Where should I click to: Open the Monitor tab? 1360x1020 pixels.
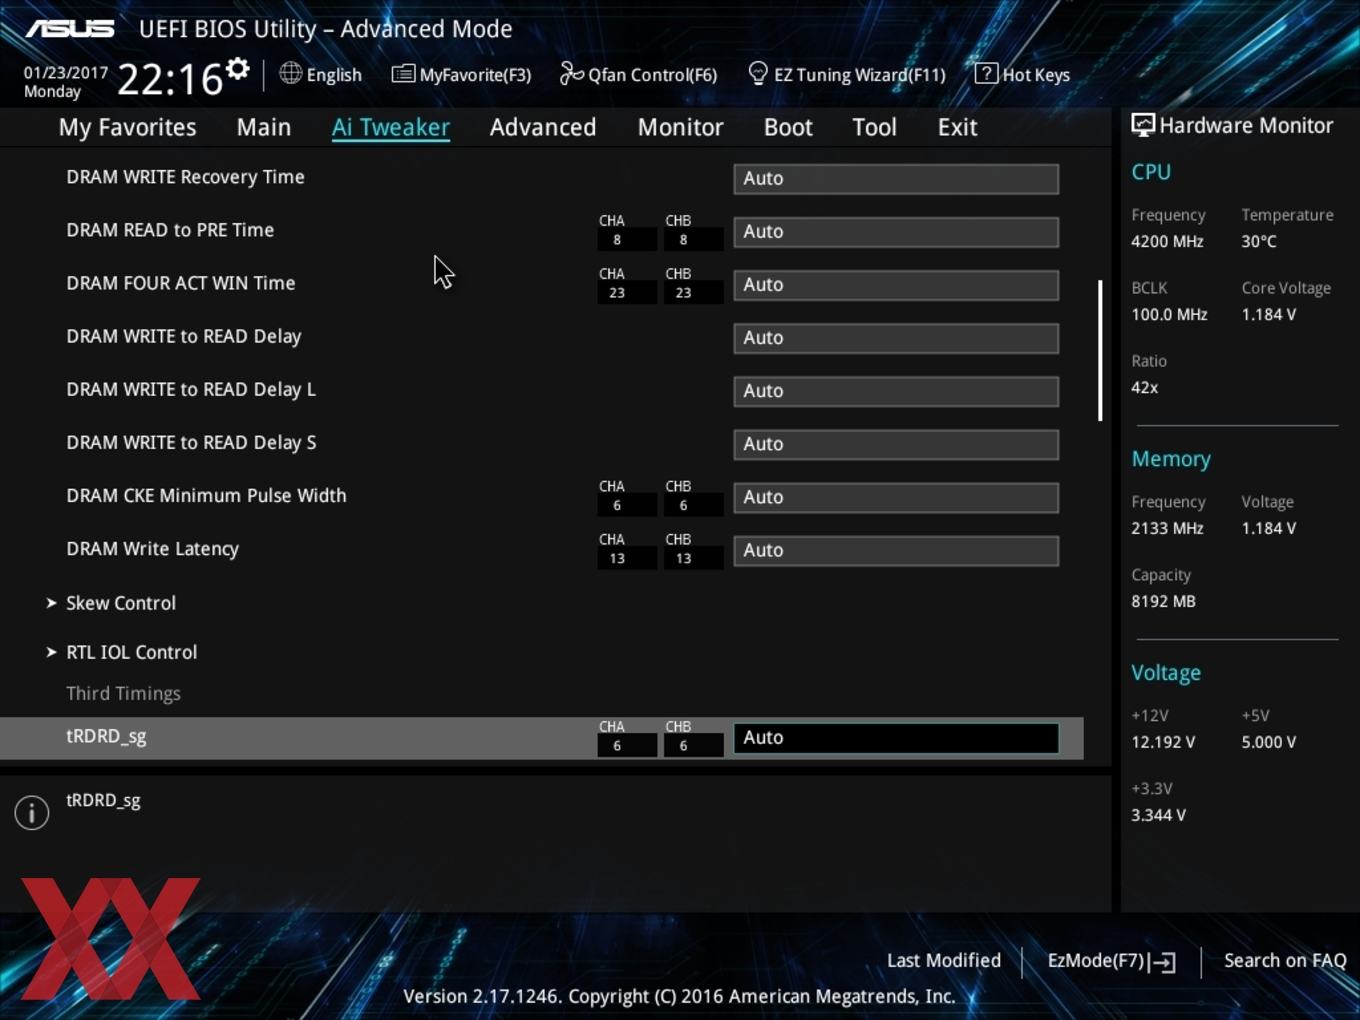680,127
